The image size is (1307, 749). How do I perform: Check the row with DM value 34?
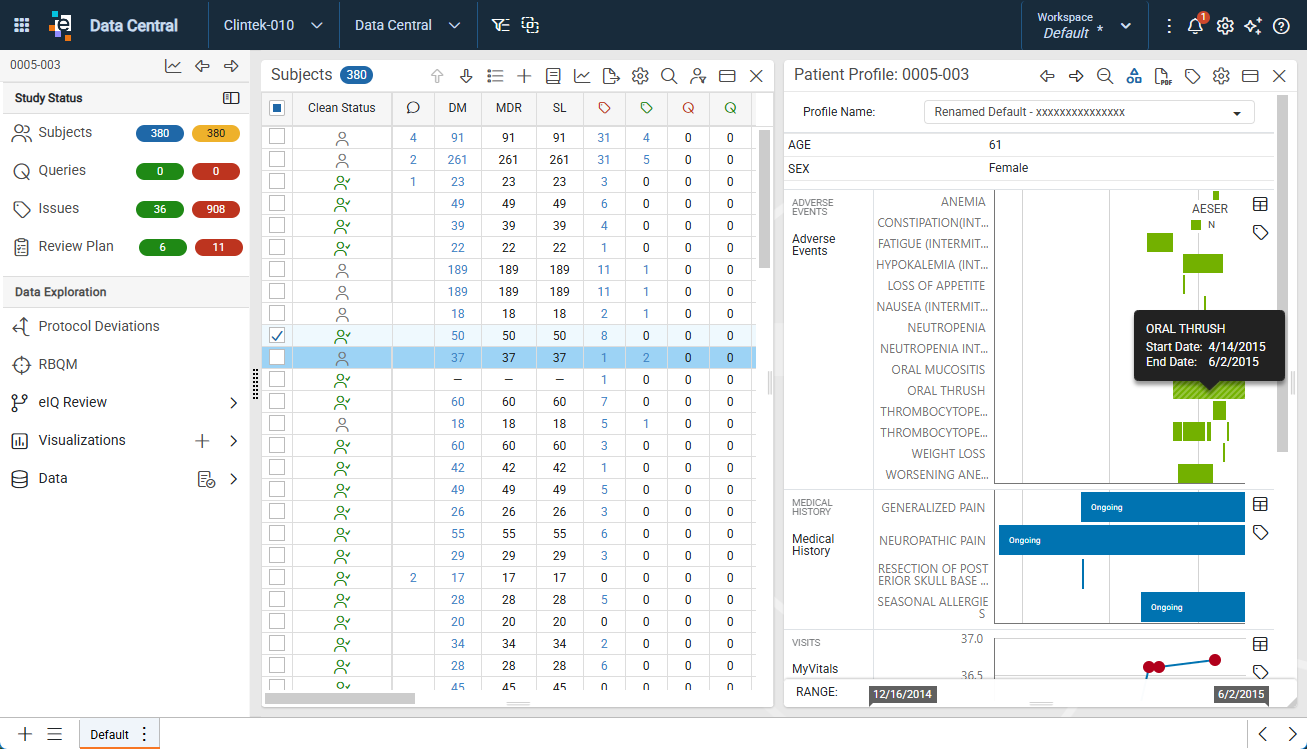click(277, 643)
